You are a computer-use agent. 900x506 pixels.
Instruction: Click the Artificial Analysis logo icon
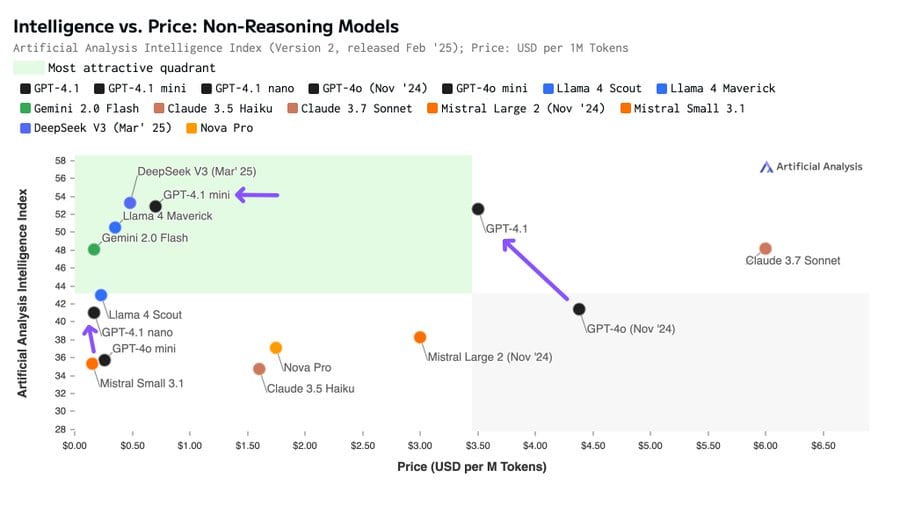(766, 167)
